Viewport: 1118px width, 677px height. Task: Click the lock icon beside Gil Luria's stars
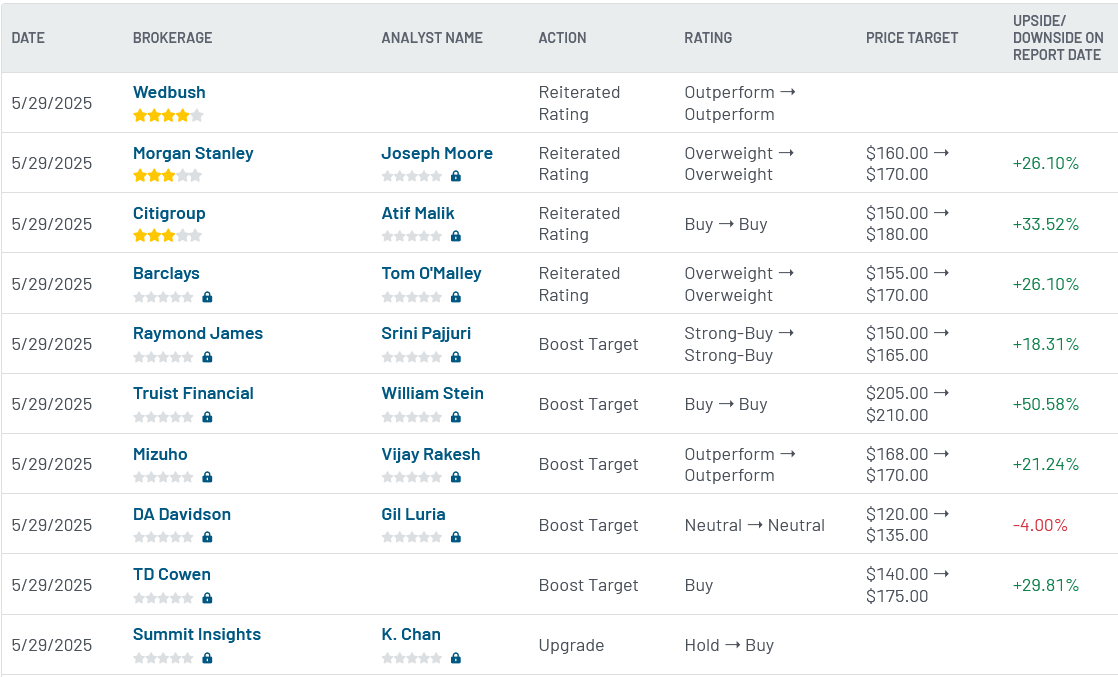[x=456, y=537]
